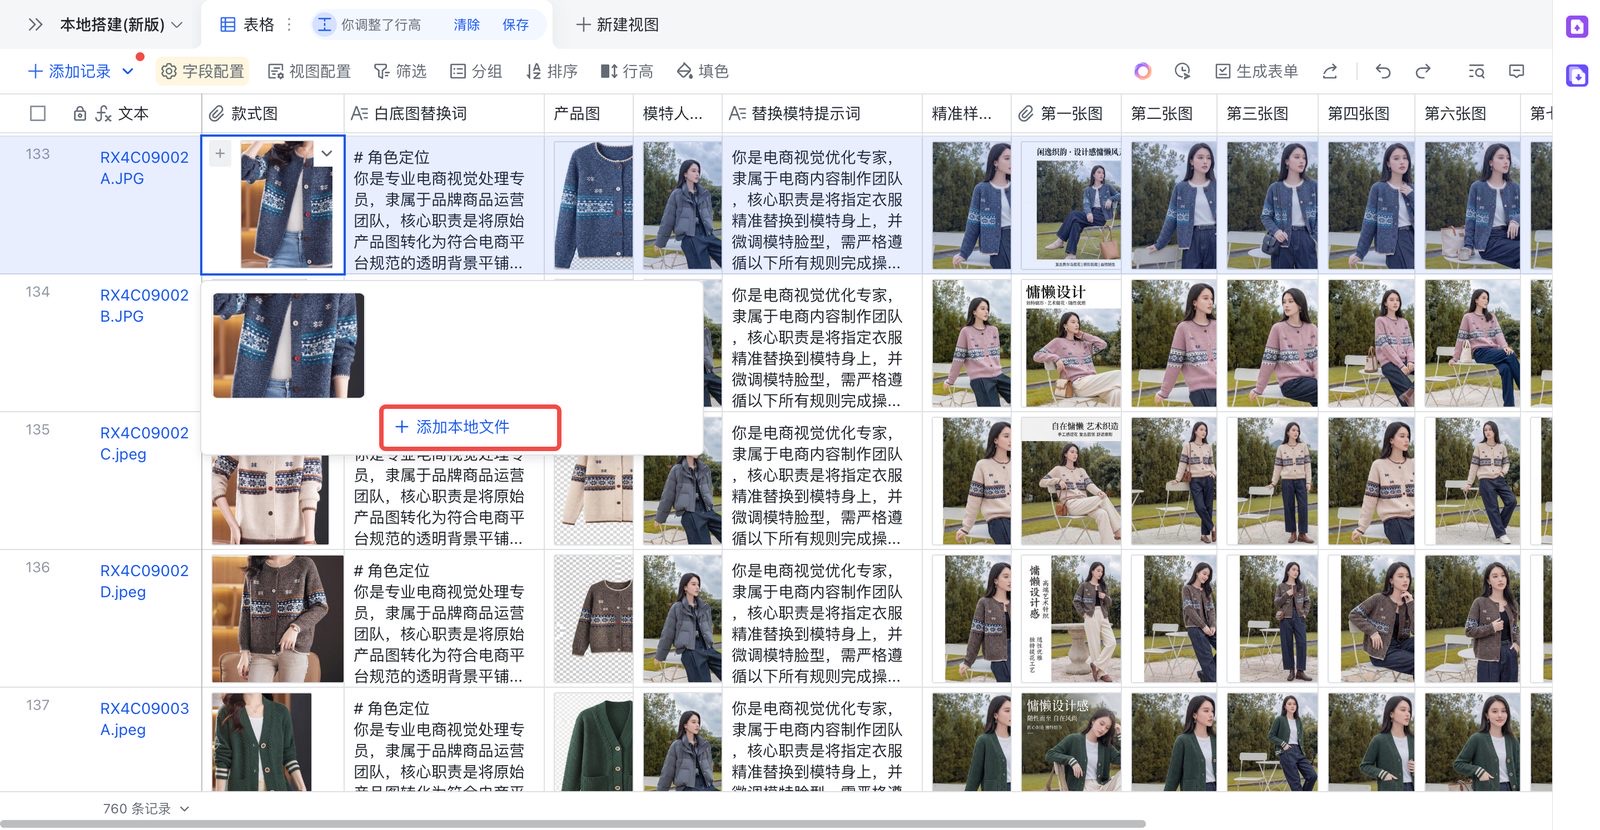Click the 款式图 column header
This screenshot has width=1600, height=830.
pos(273,114)
